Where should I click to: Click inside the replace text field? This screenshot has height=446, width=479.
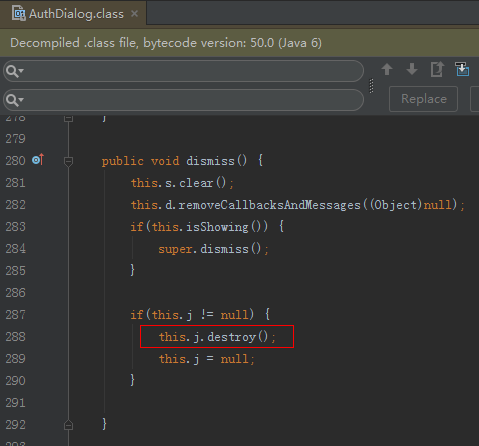183,100
